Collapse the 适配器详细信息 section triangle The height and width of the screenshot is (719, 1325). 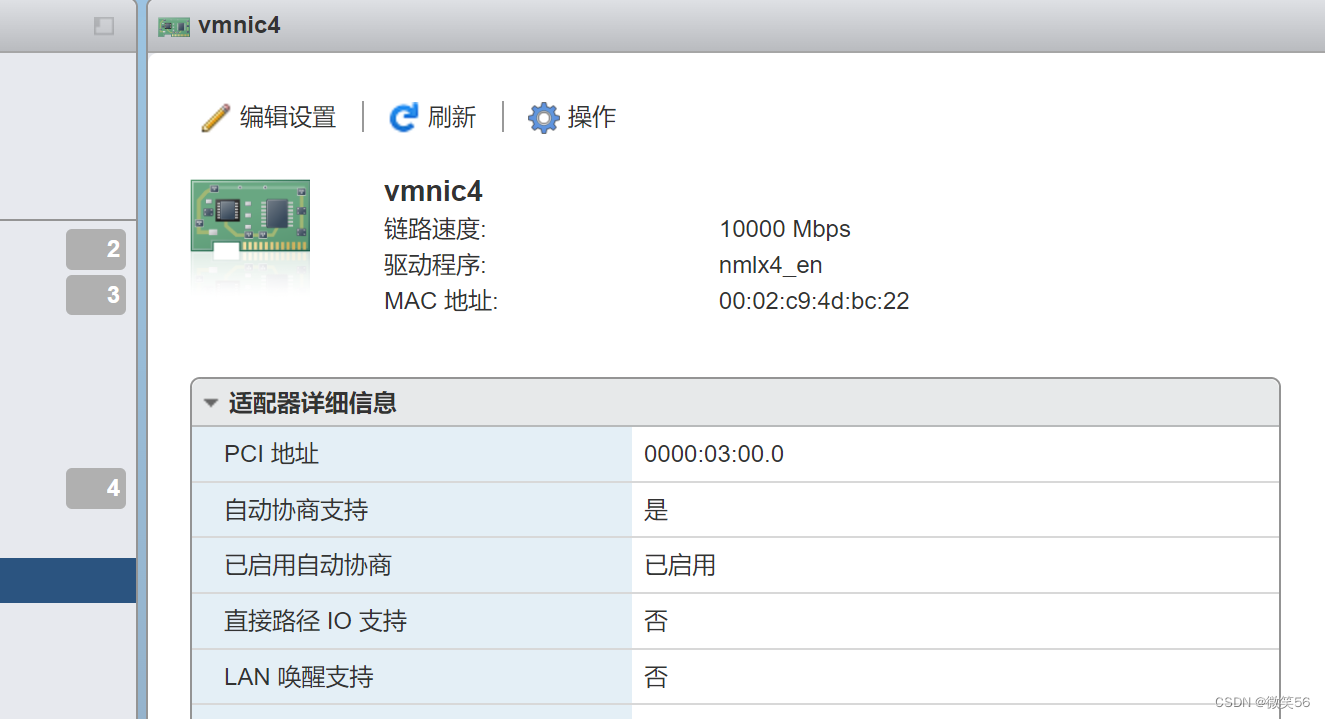tap(210, 403)
